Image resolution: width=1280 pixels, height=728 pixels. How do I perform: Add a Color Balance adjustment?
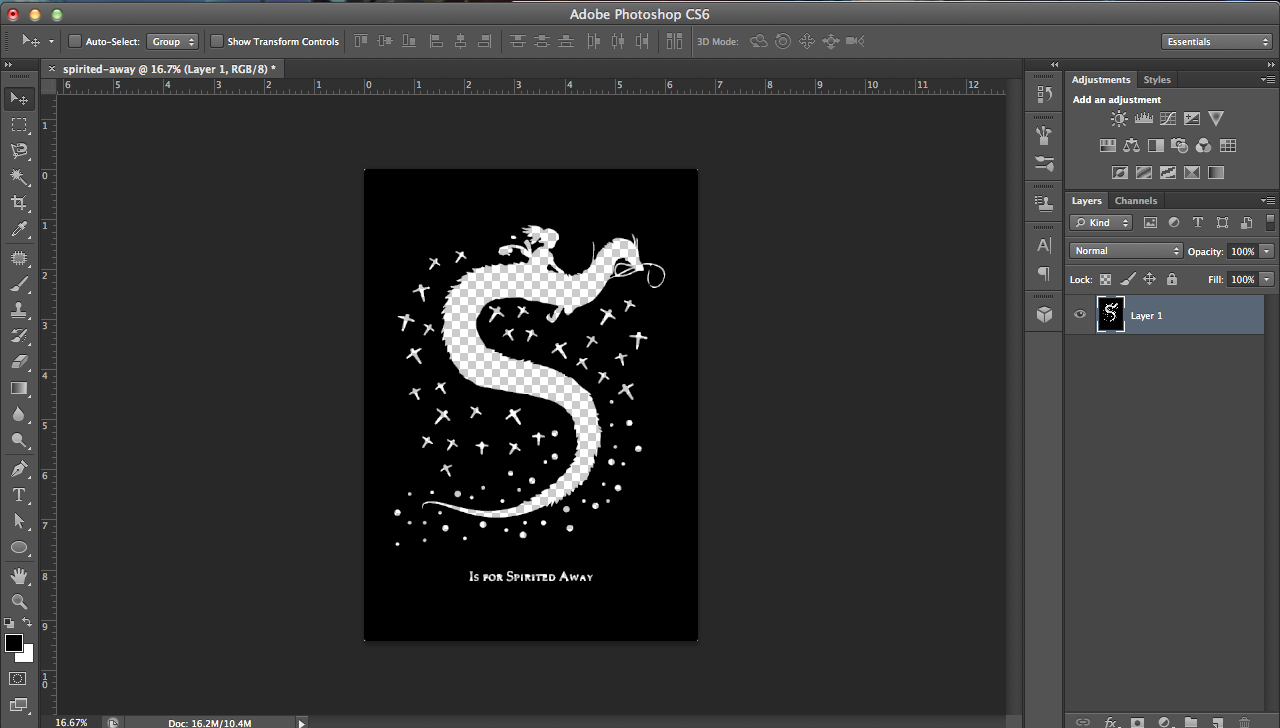1131,146
